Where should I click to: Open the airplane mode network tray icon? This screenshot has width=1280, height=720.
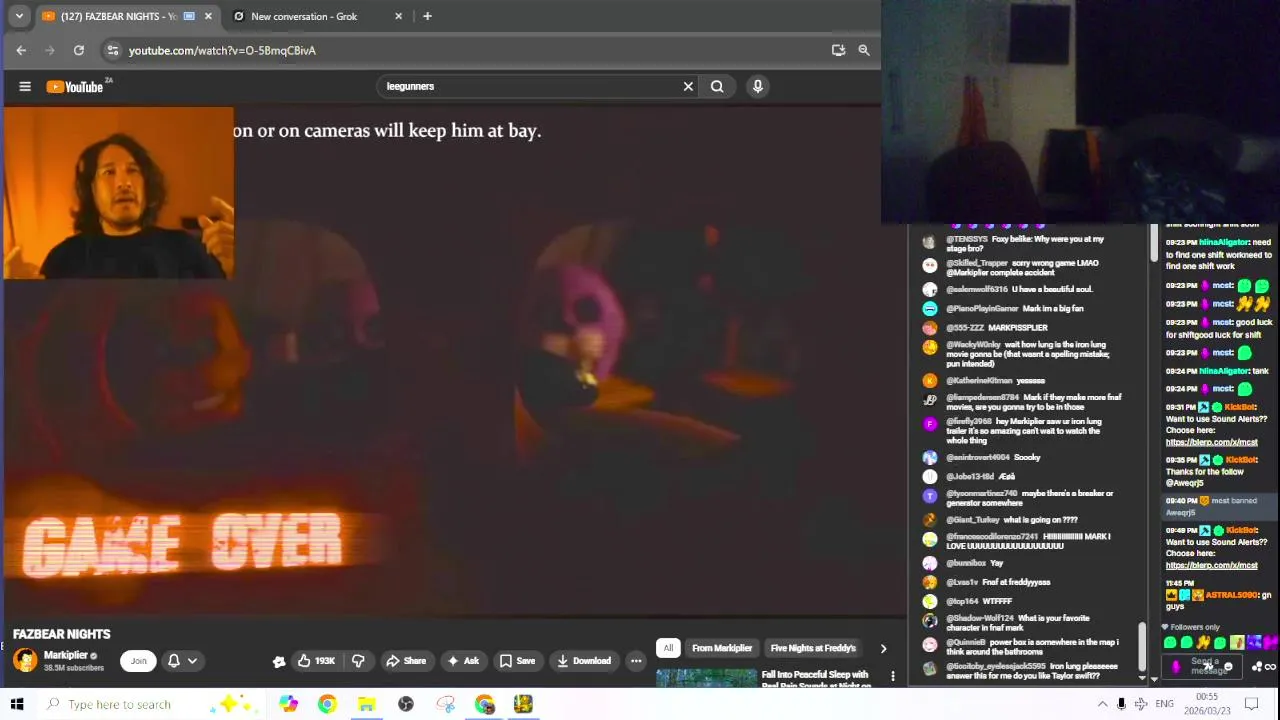coord(1142,704)
